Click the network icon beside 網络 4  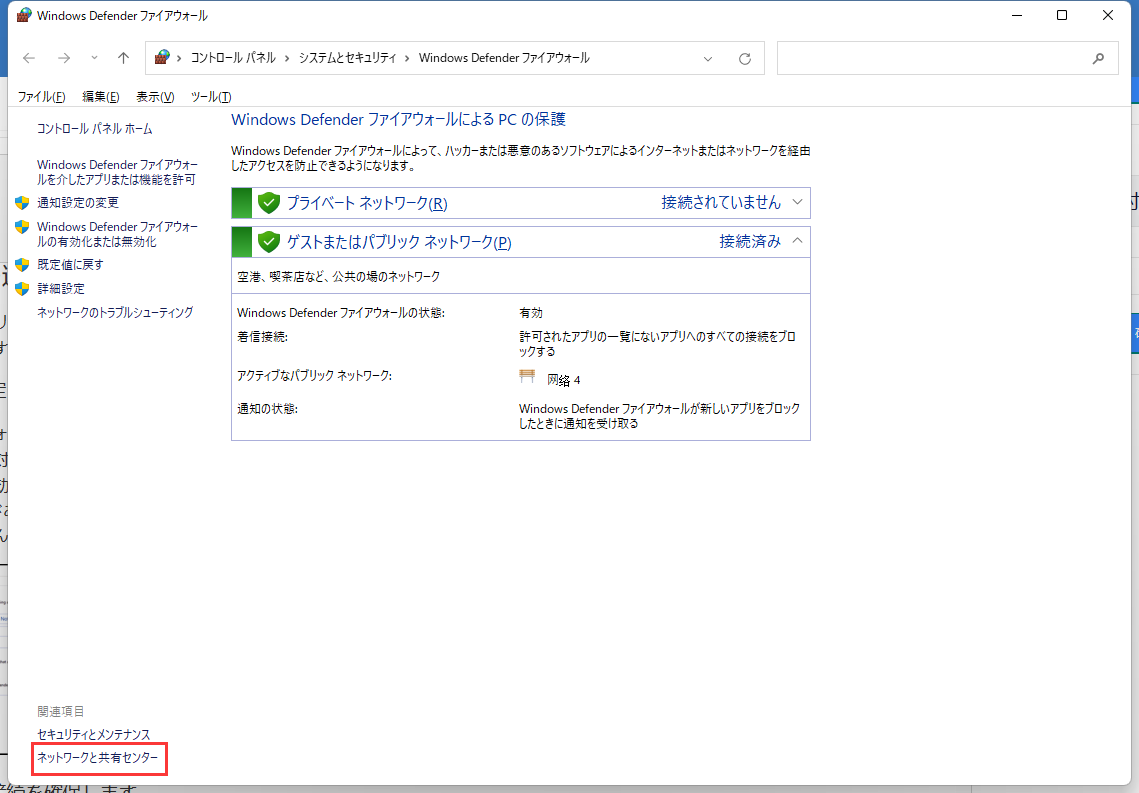(527, 375)
